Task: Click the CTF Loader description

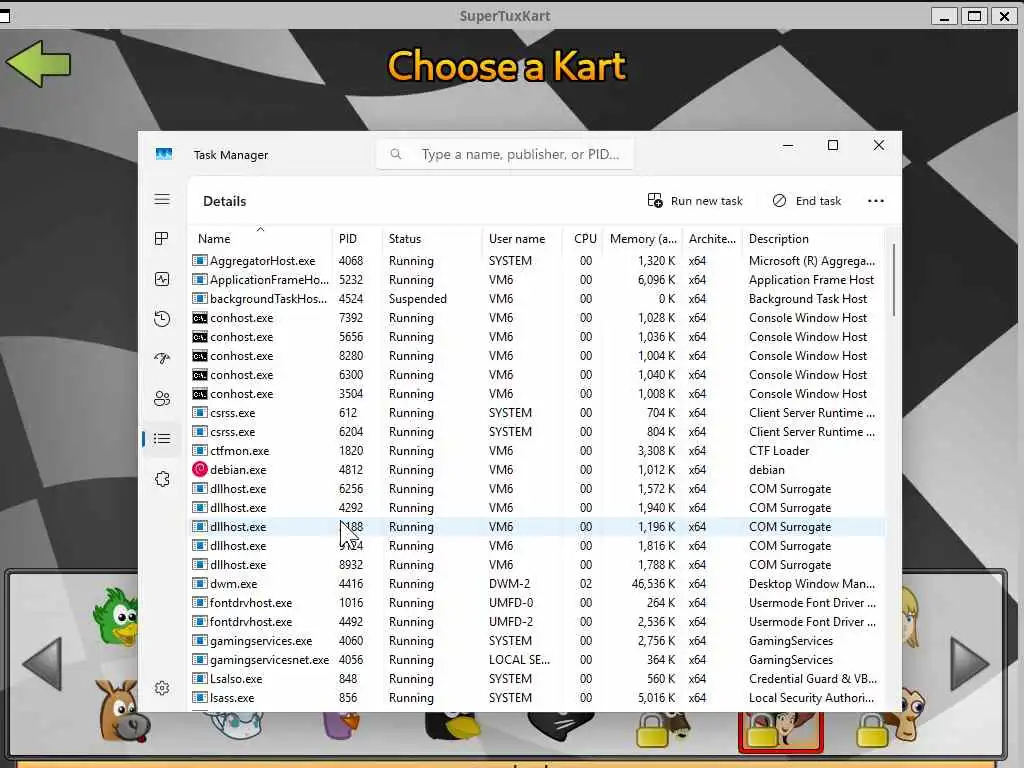Action: [x=778, y=451]
